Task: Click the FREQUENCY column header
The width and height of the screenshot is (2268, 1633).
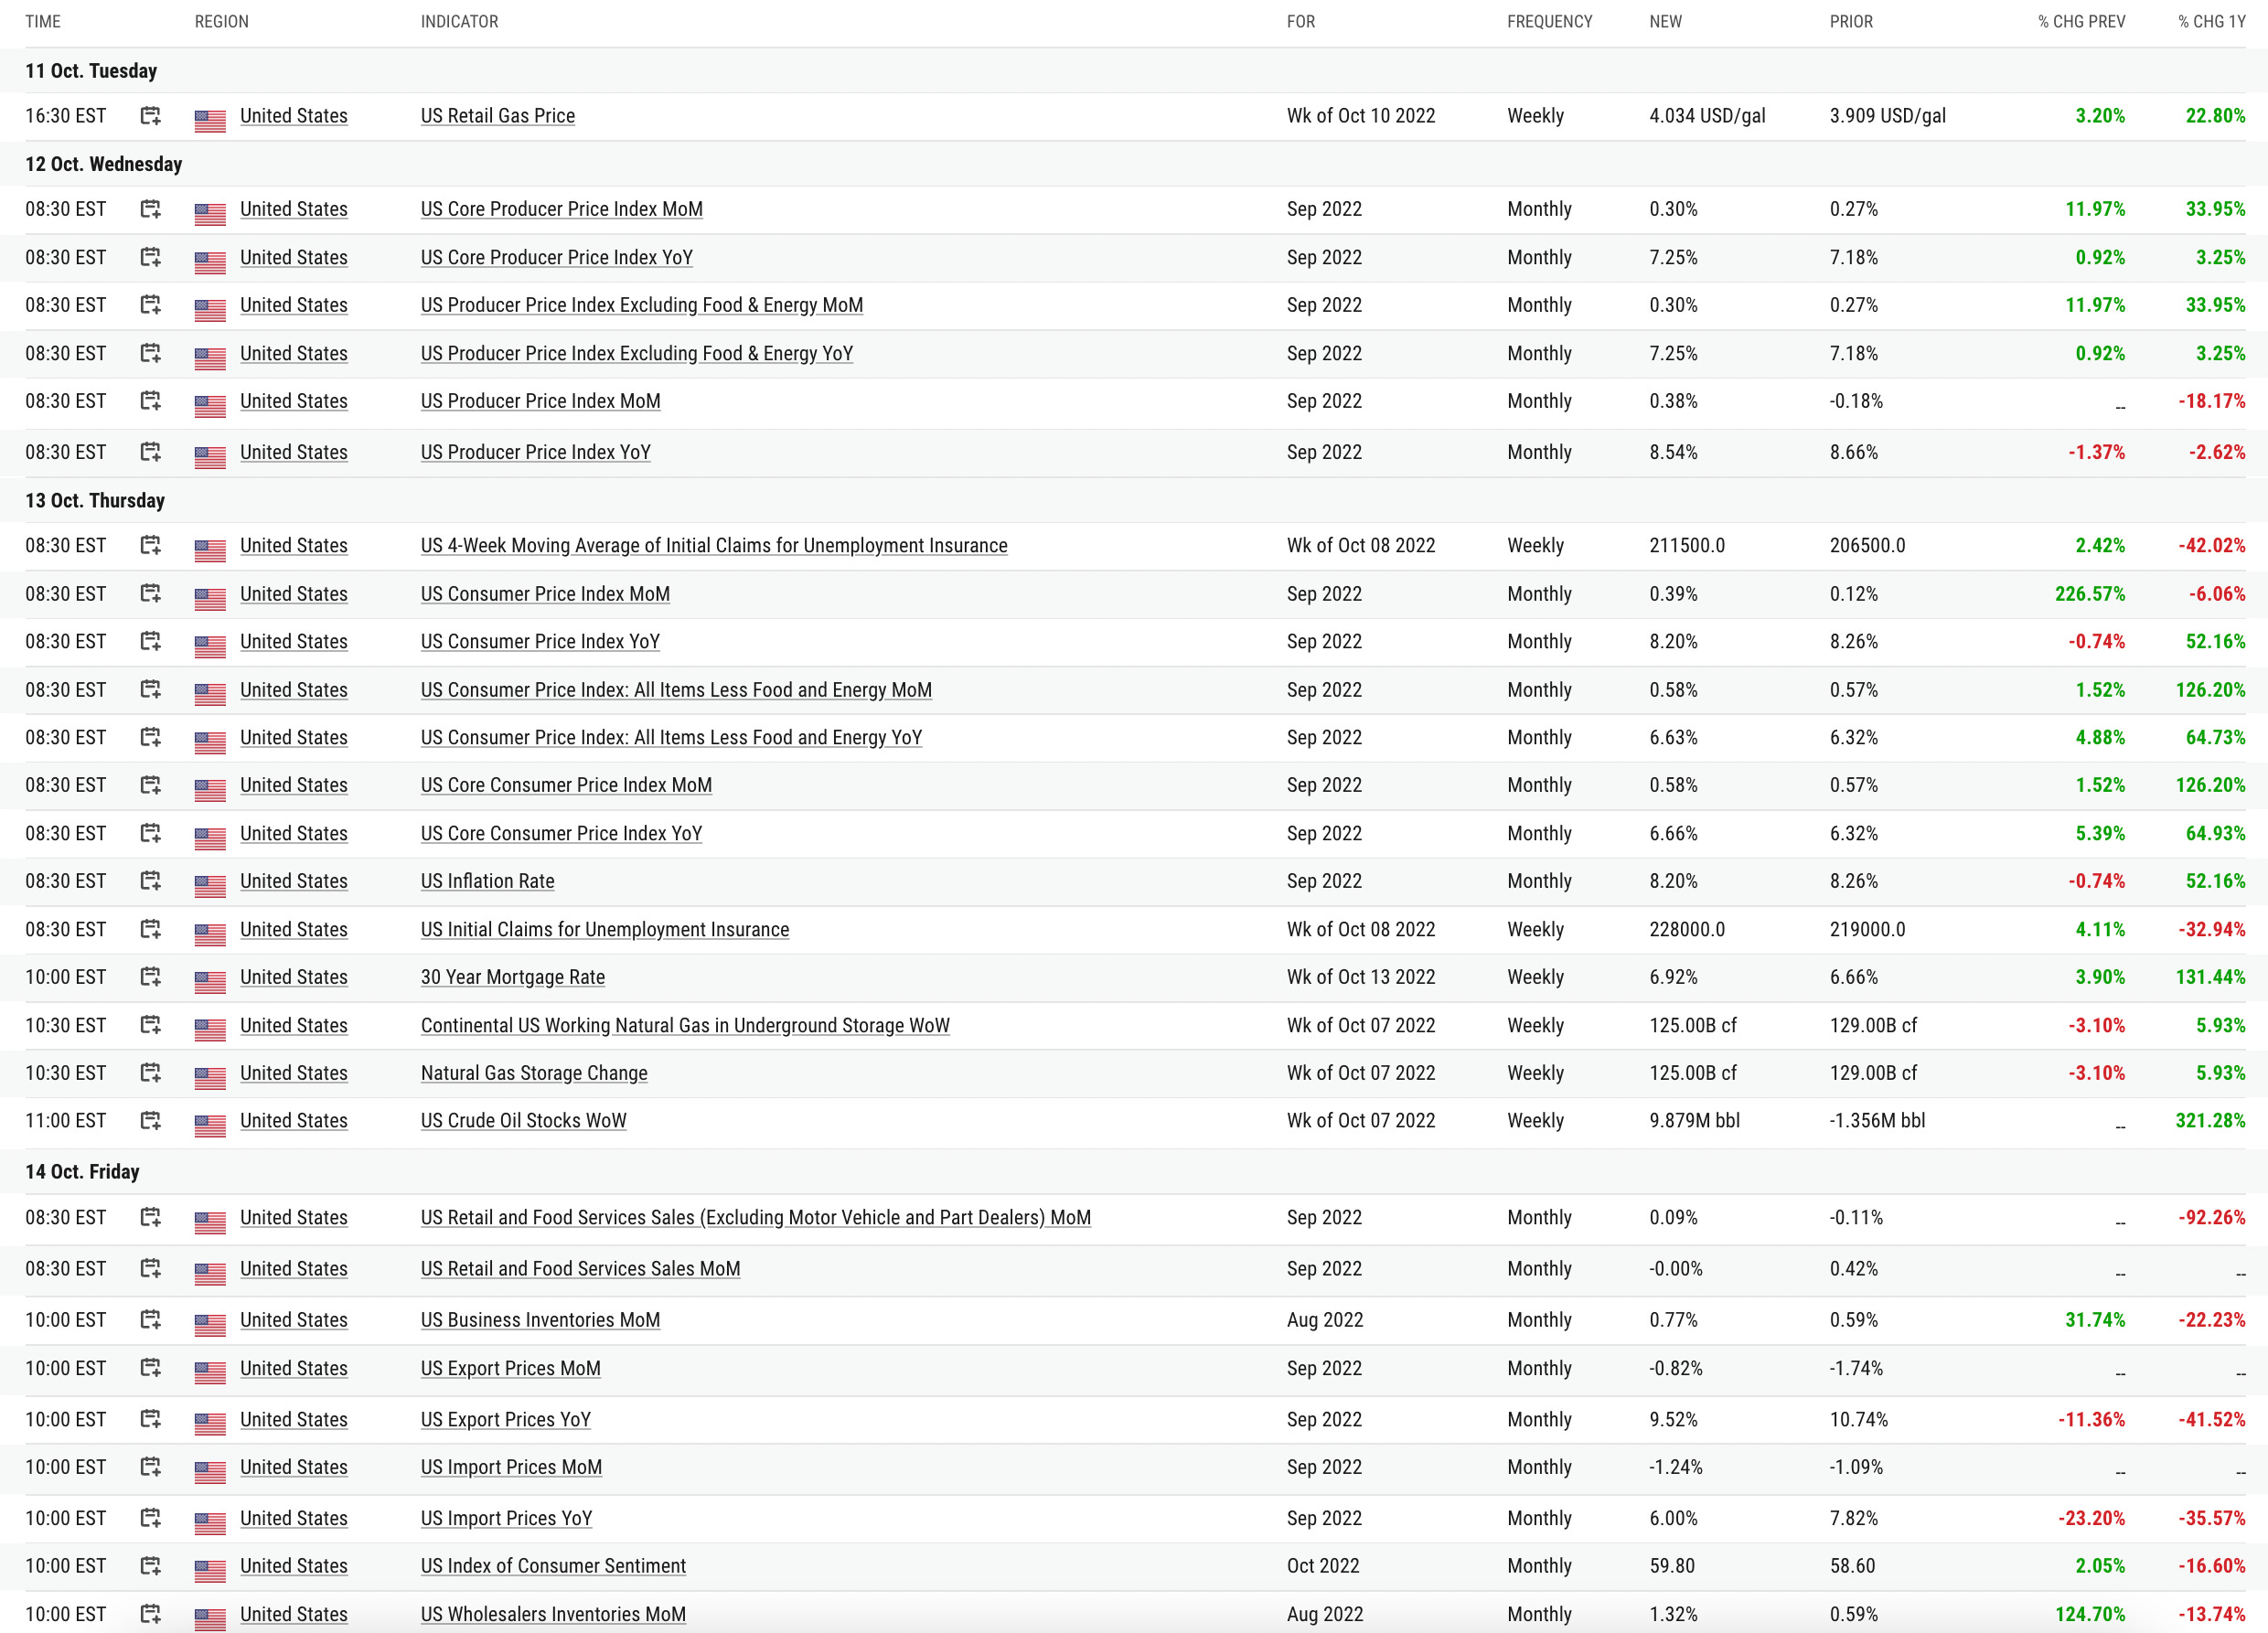Action: coord(1550,21)
